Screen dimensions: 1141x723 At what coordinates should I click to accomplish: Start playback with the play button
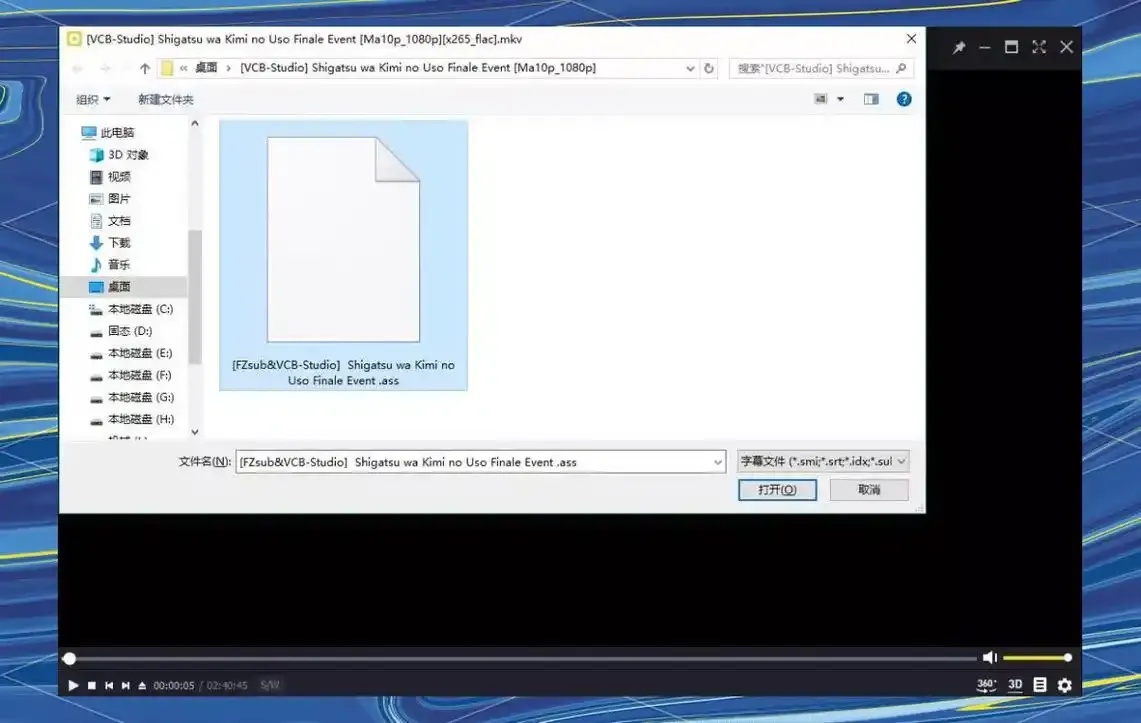pyautogui.click(x=73, y=685)
